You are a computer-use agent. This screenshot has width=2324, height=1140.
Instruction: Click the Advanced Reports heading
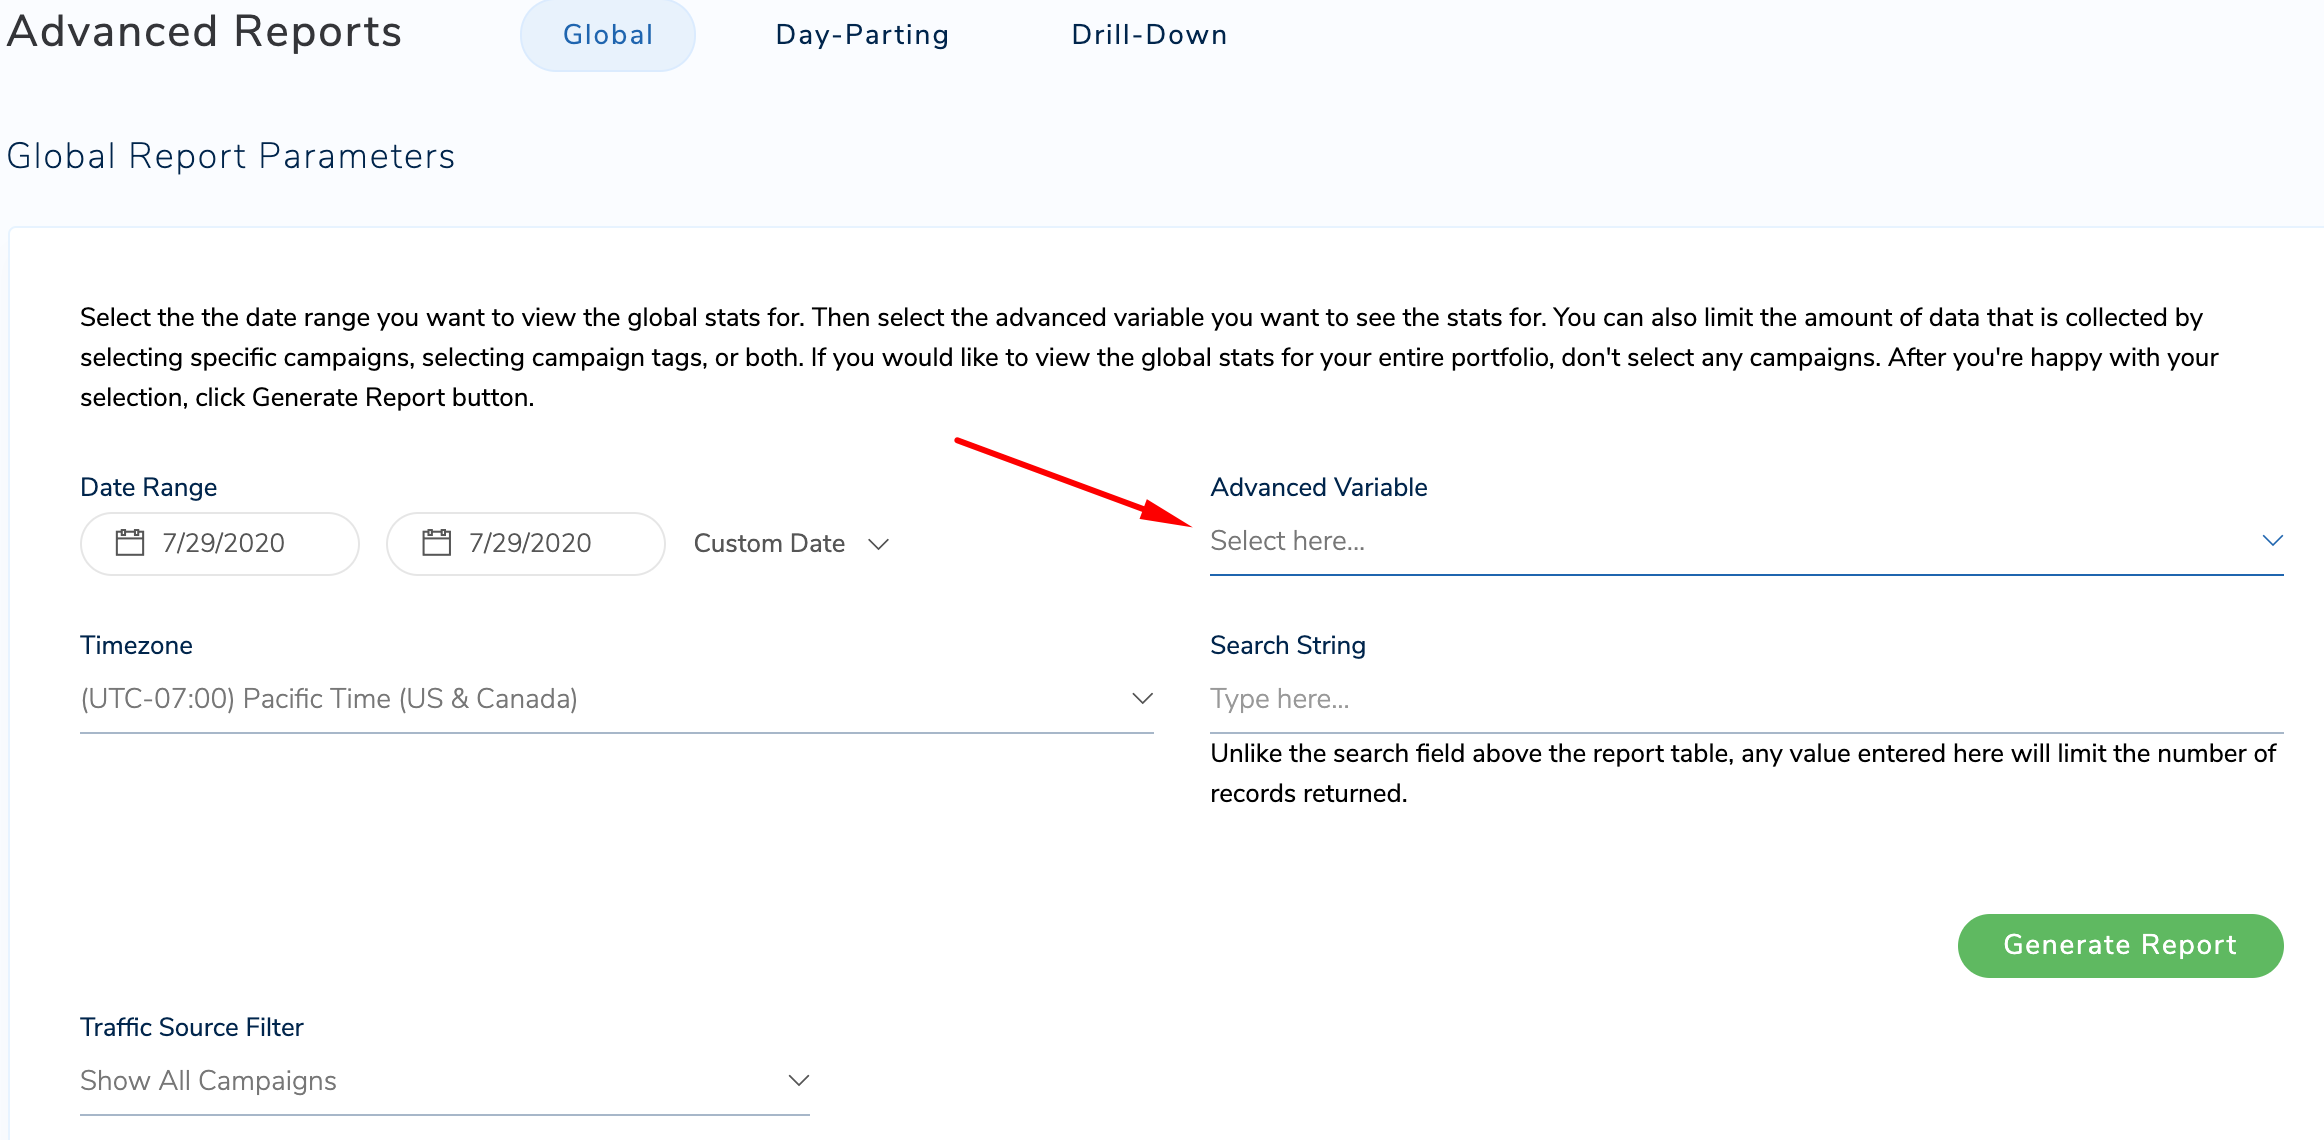(205, 32)
